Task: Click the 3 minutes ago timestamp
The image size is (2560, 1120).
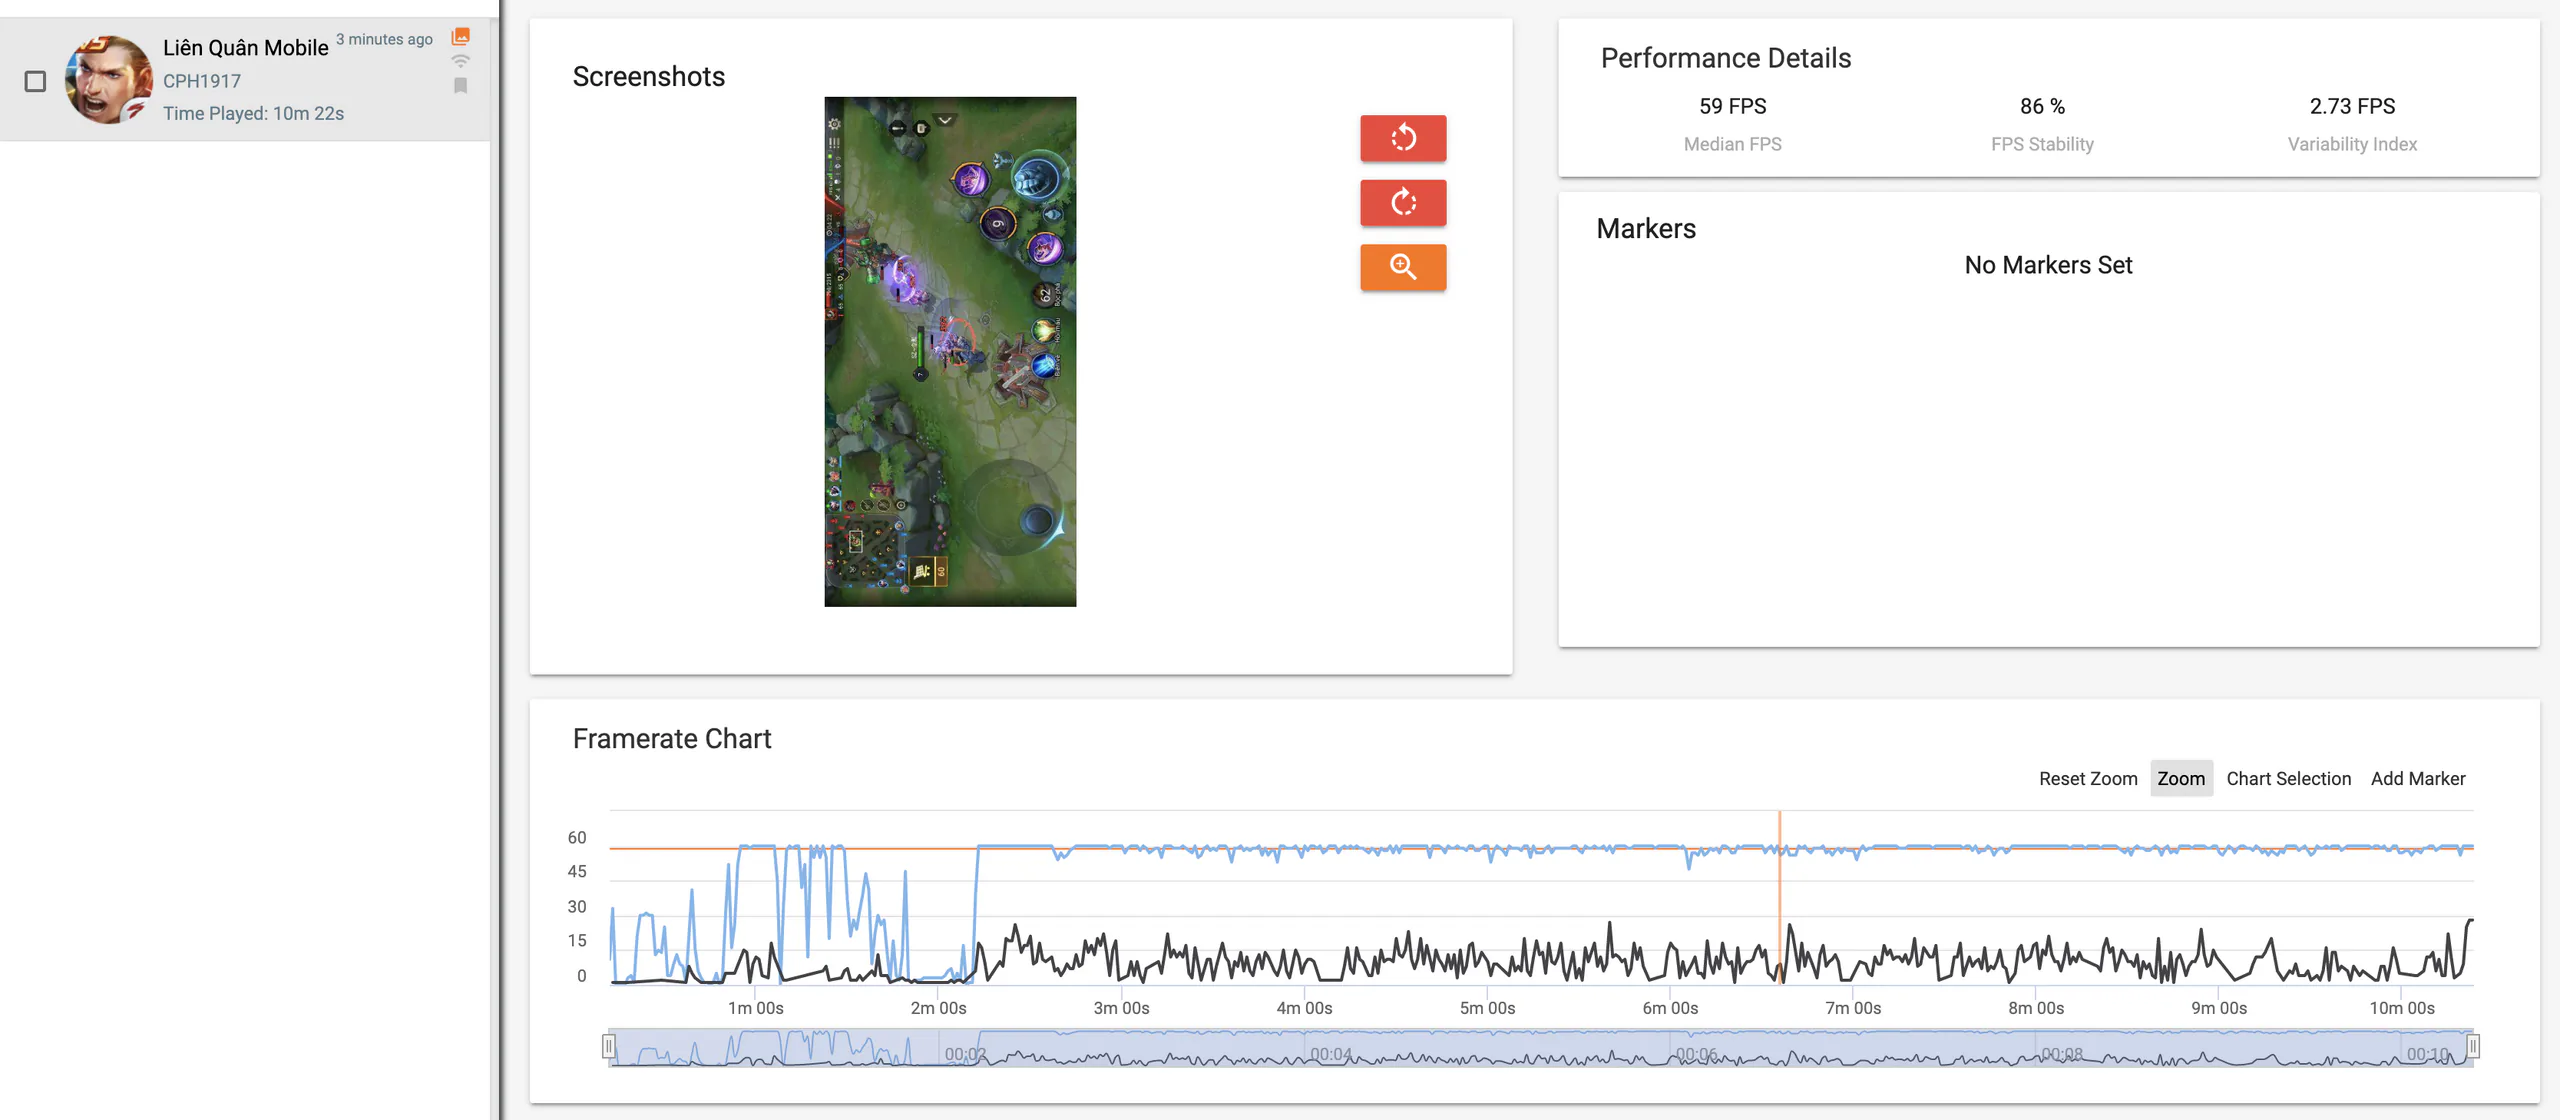Action: point(384,39)
